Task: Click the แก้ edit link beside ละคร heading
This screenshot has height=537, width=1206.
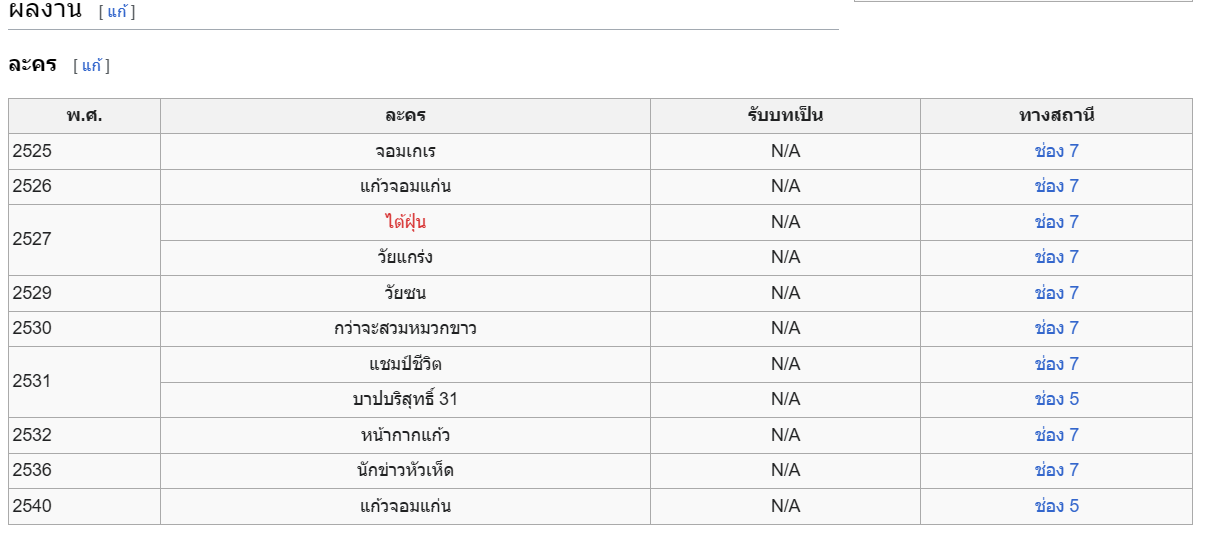Action: point(91,66)
